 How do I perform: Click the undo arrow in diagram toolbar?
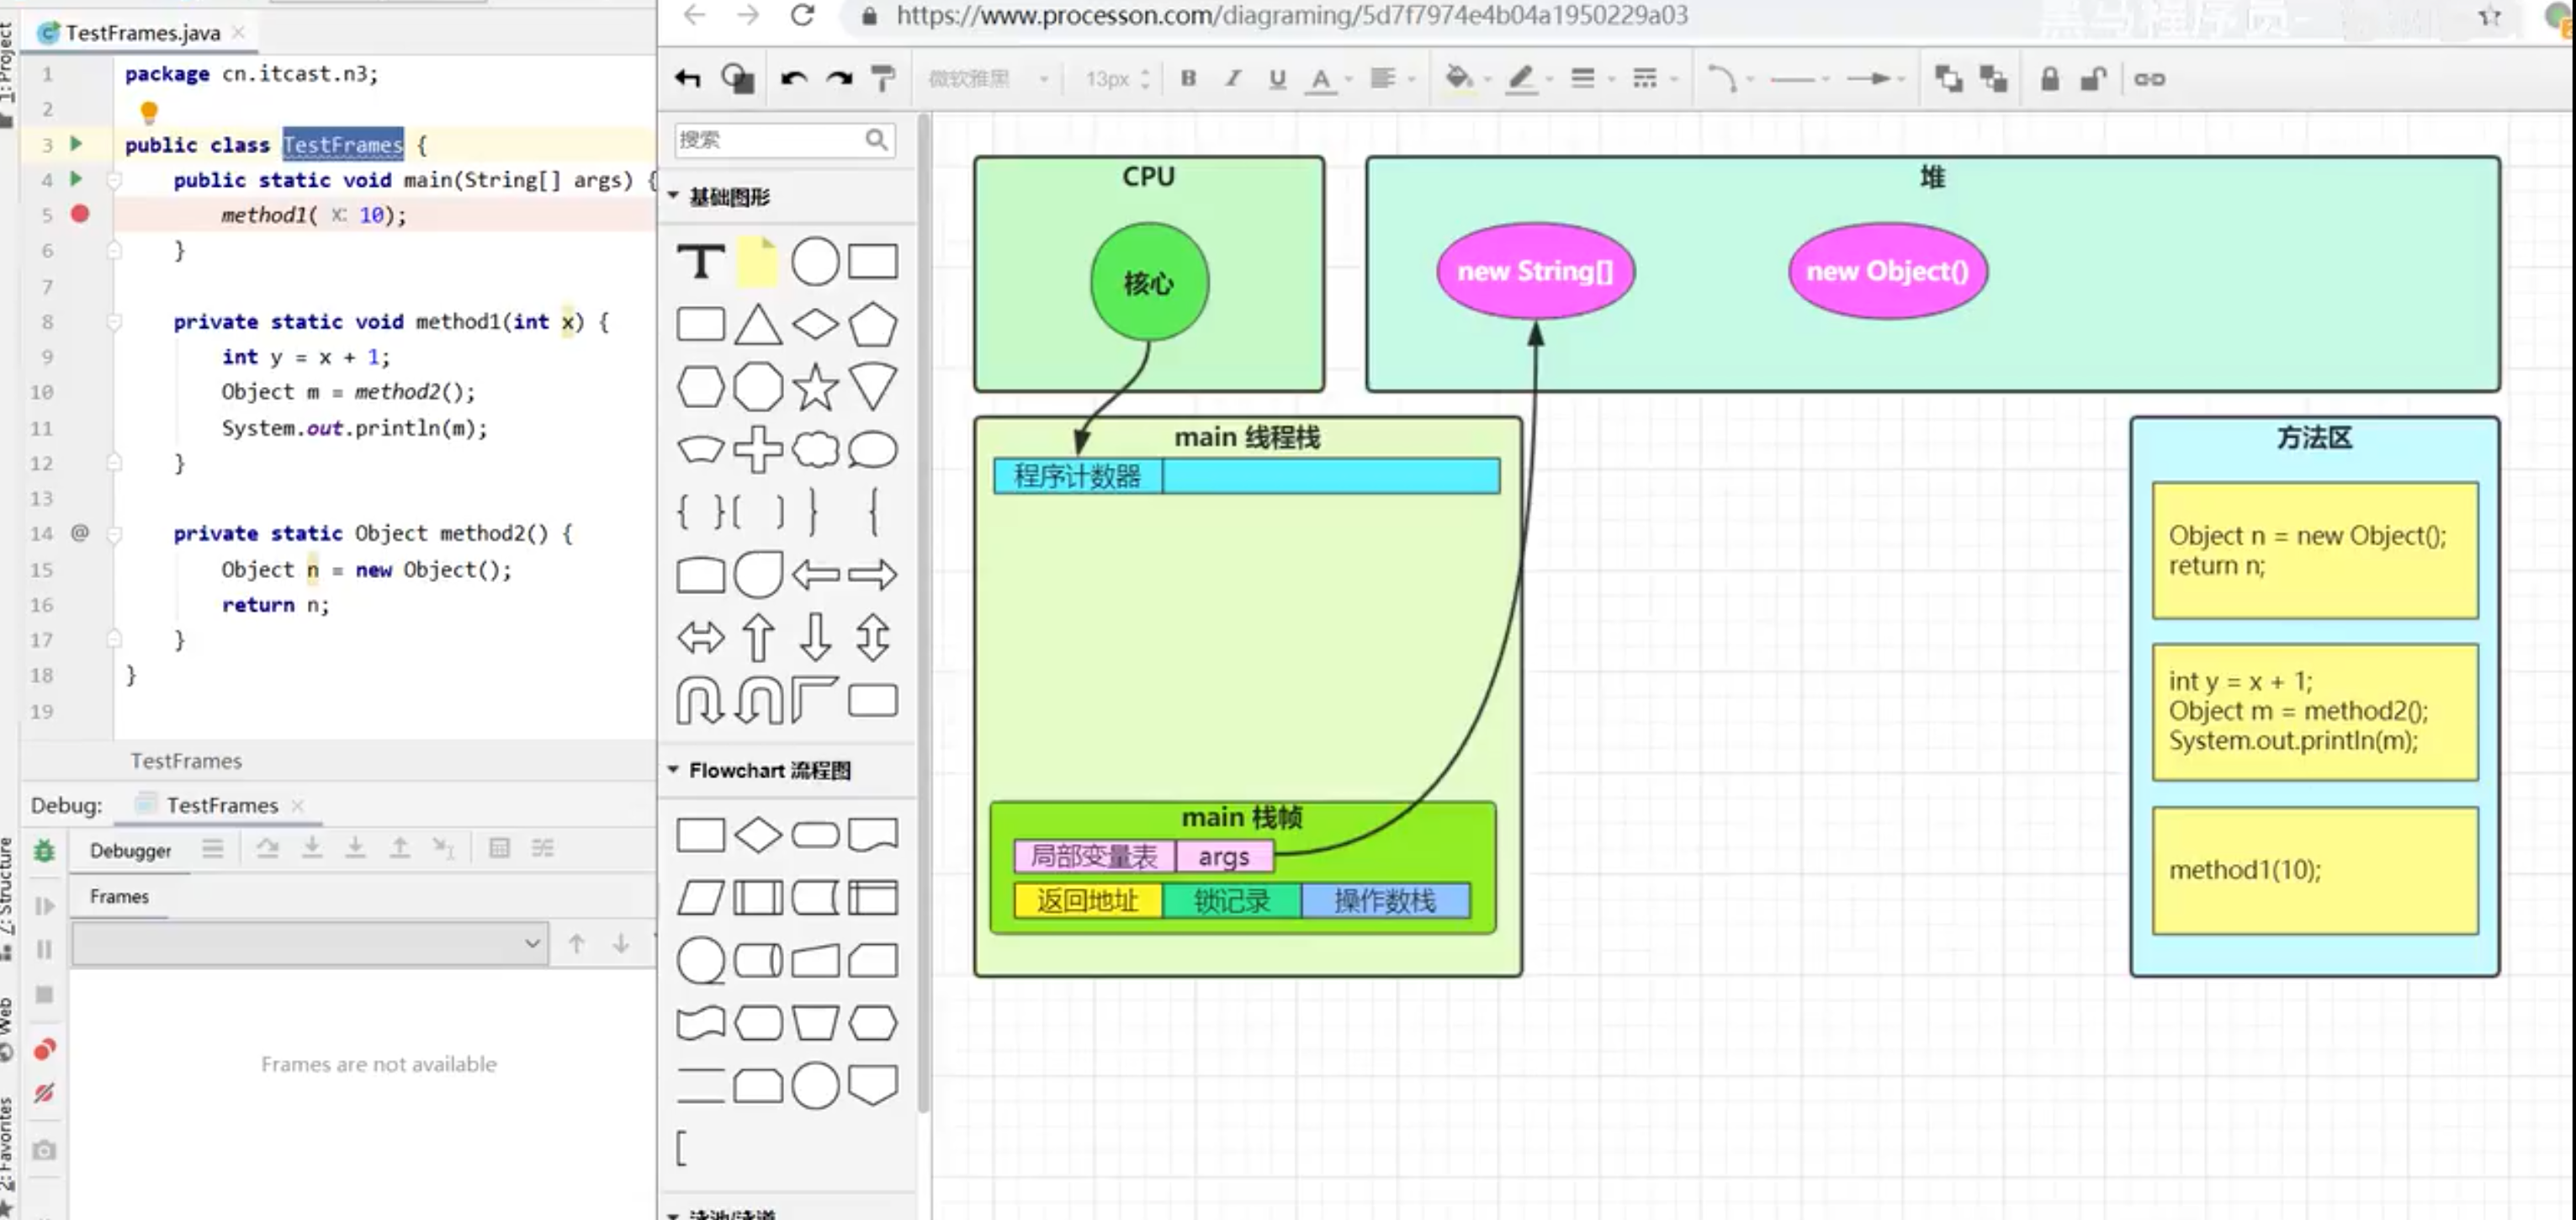pos(794,78)
